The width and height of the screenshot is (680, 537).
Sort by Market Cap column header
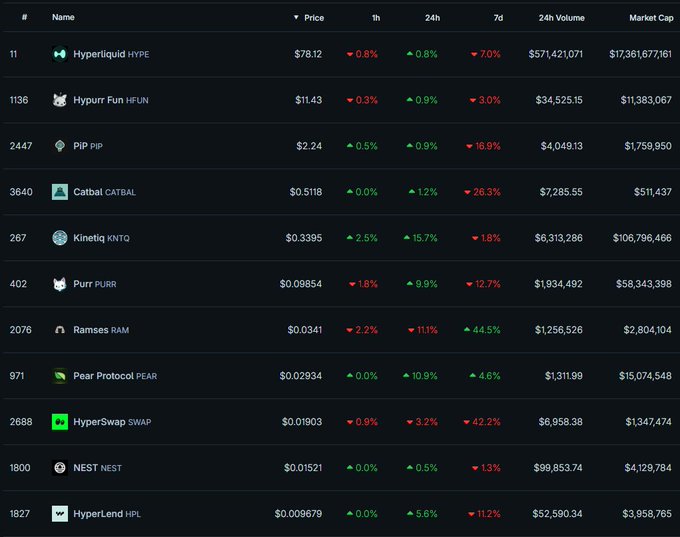[651, 18]
